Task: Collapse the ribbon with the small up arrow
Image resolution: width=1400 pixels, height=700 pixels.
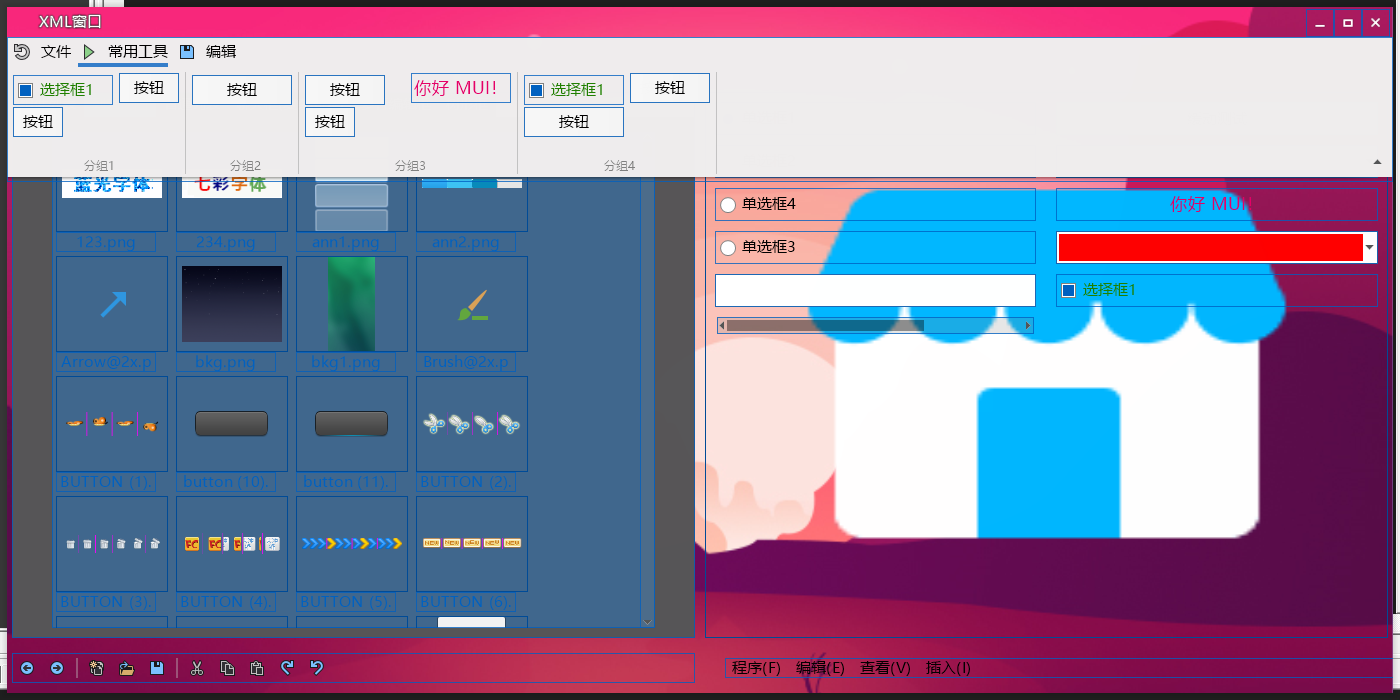Action: tap(1377, 161)
